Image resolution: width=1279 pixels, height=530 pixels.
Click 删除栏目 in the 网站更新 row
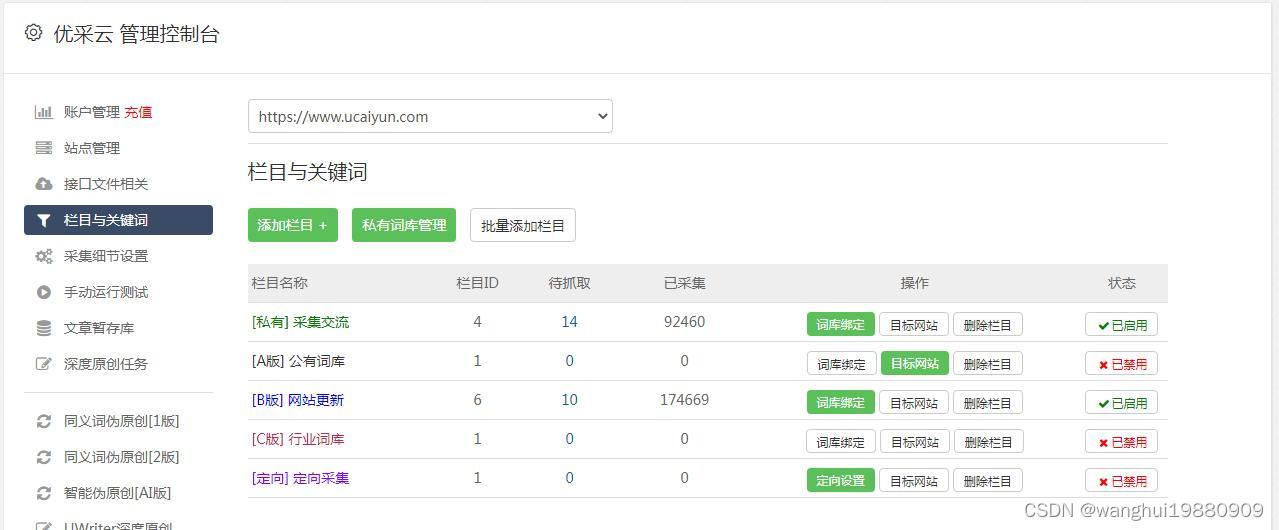click(x=988, y=402)
